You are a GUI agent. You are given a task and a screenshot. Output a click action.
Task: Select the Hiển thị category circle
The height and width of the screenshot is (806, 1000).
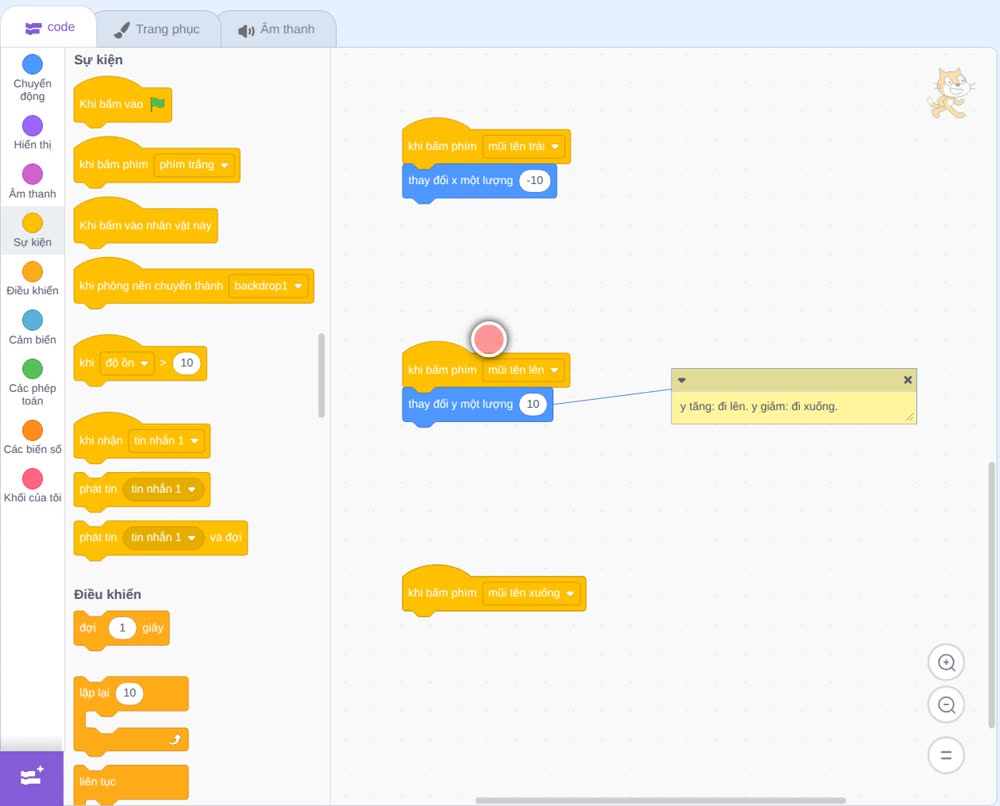(33, 126)
